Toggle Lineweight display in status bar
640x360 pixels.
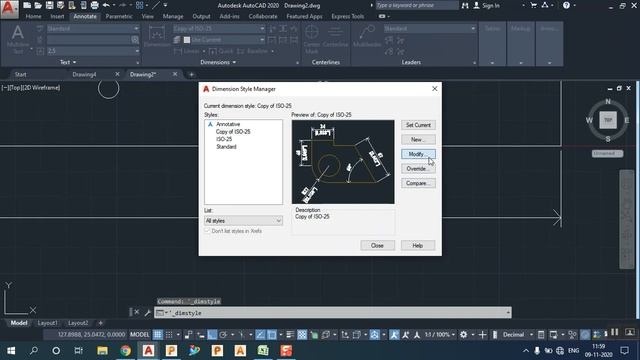click(290, 335)
